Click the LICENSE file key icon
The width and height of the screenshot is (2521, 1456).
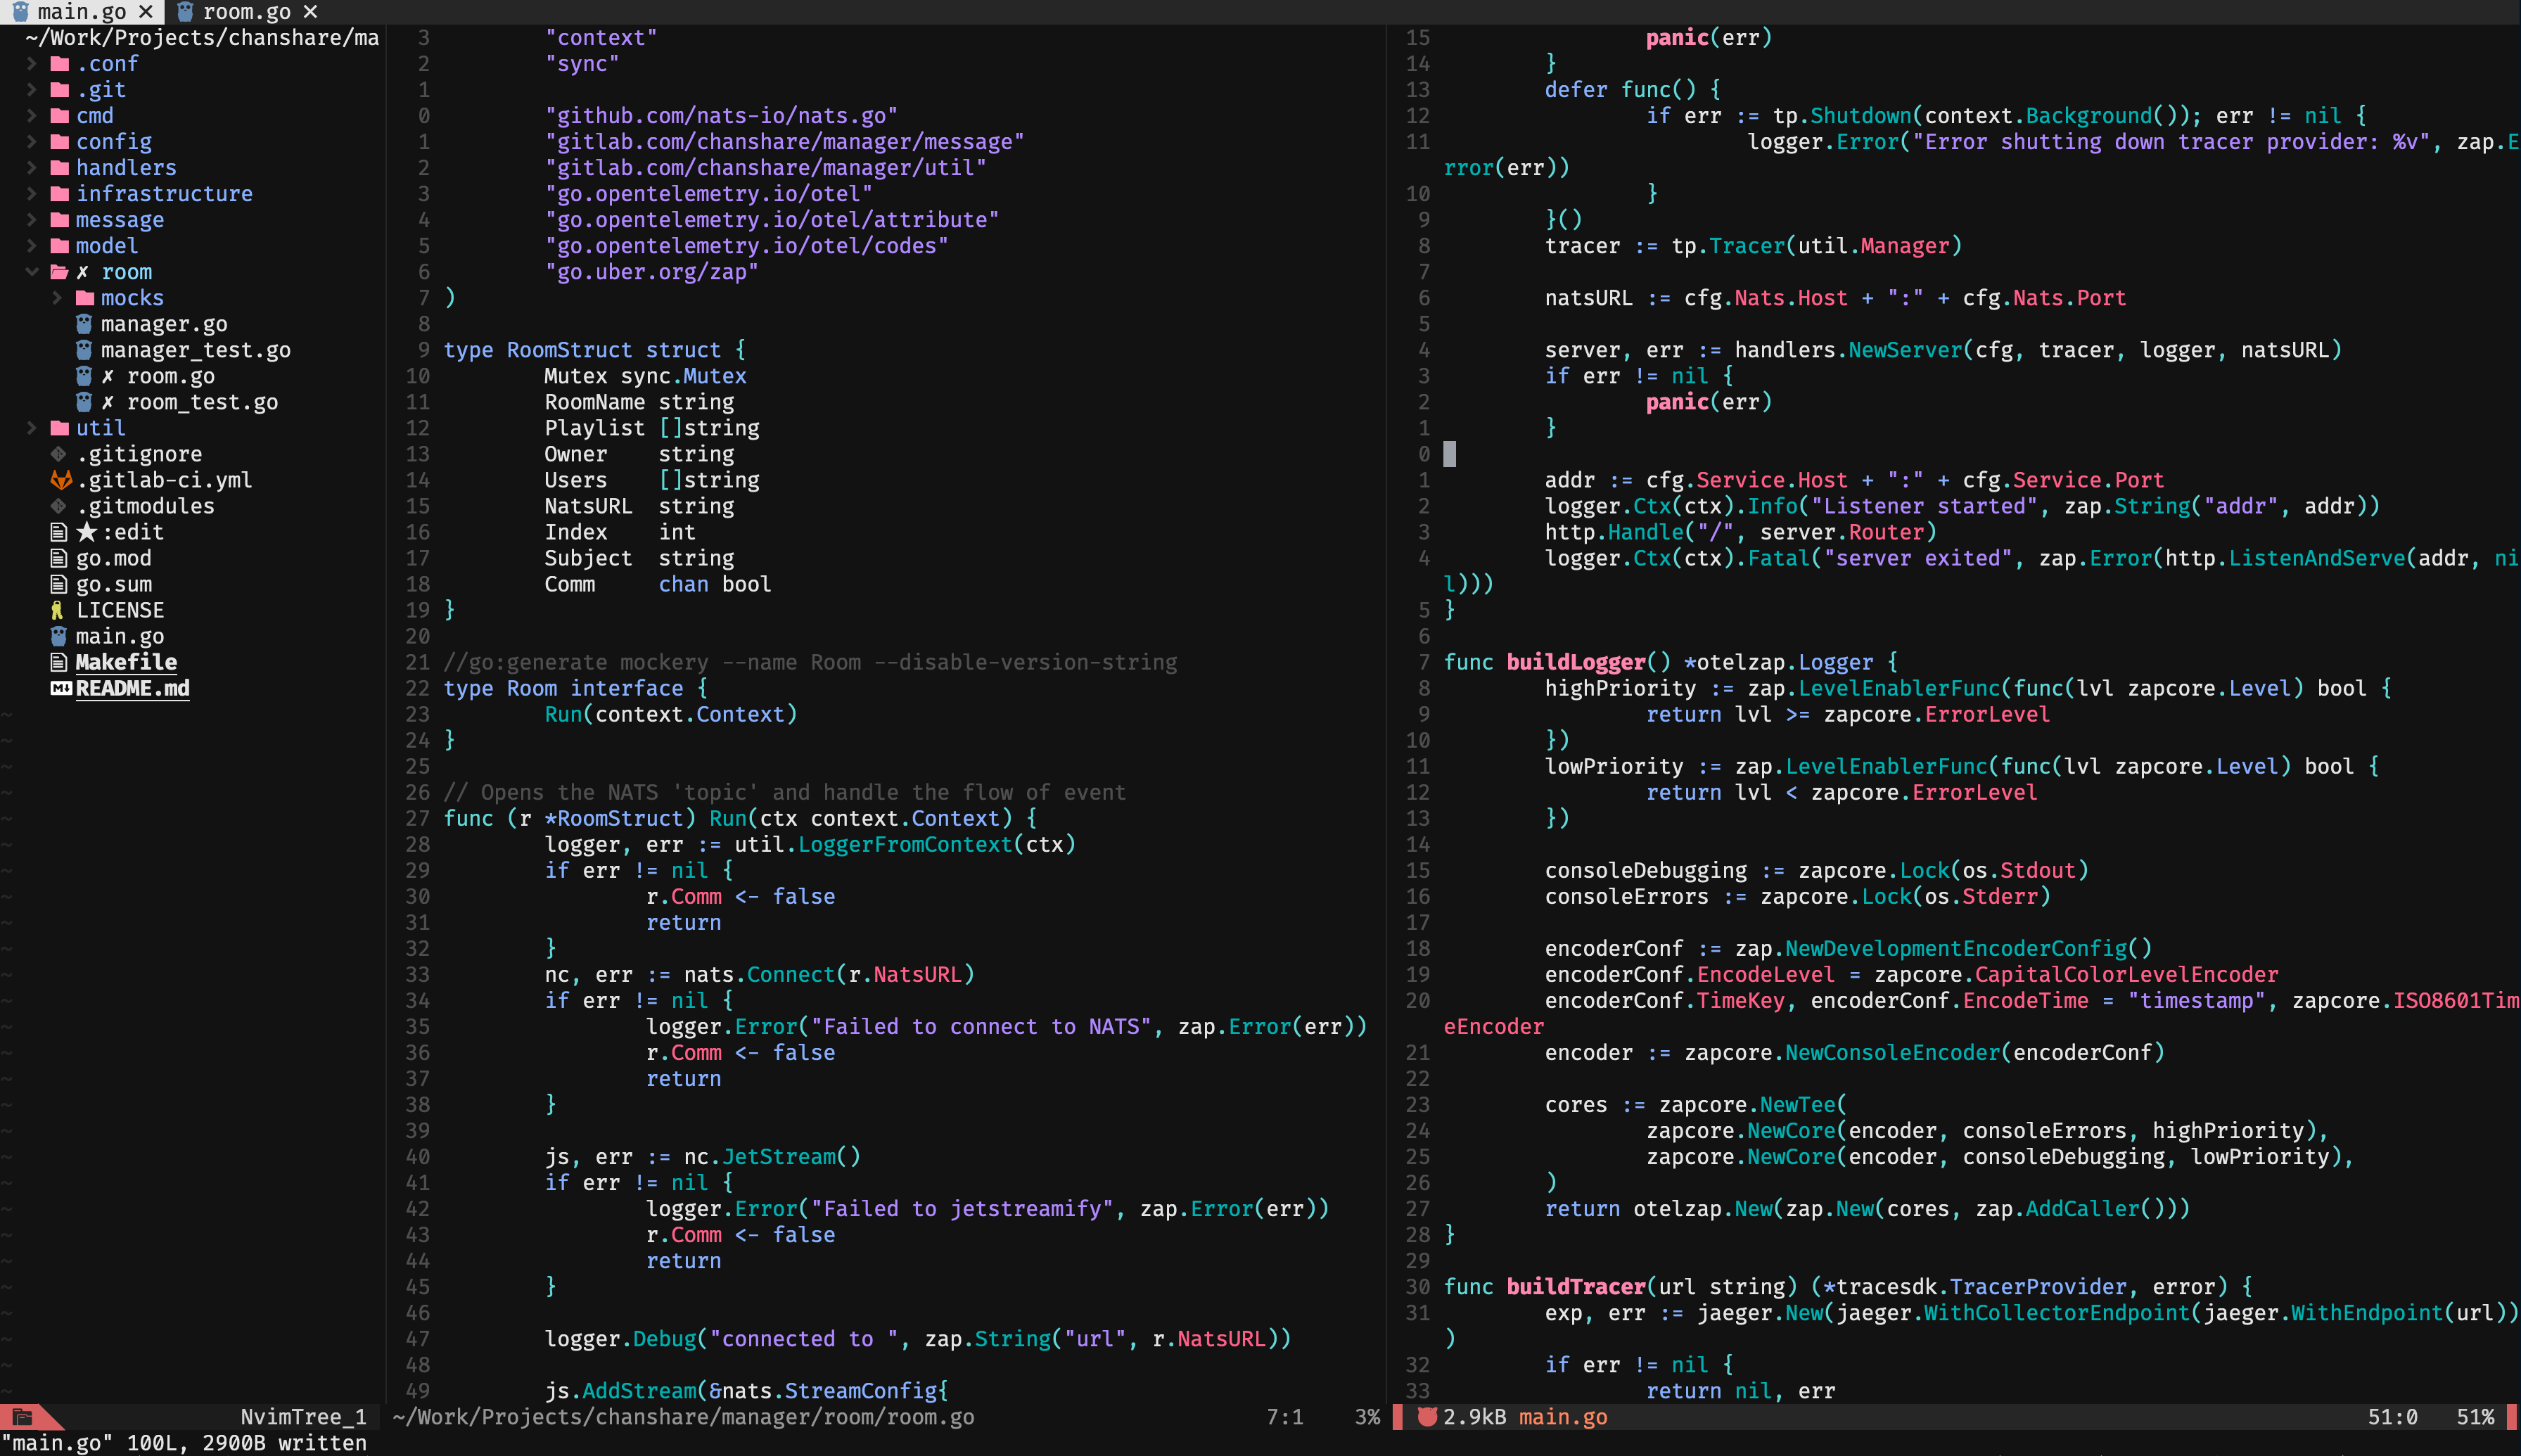tap(58, 610)
